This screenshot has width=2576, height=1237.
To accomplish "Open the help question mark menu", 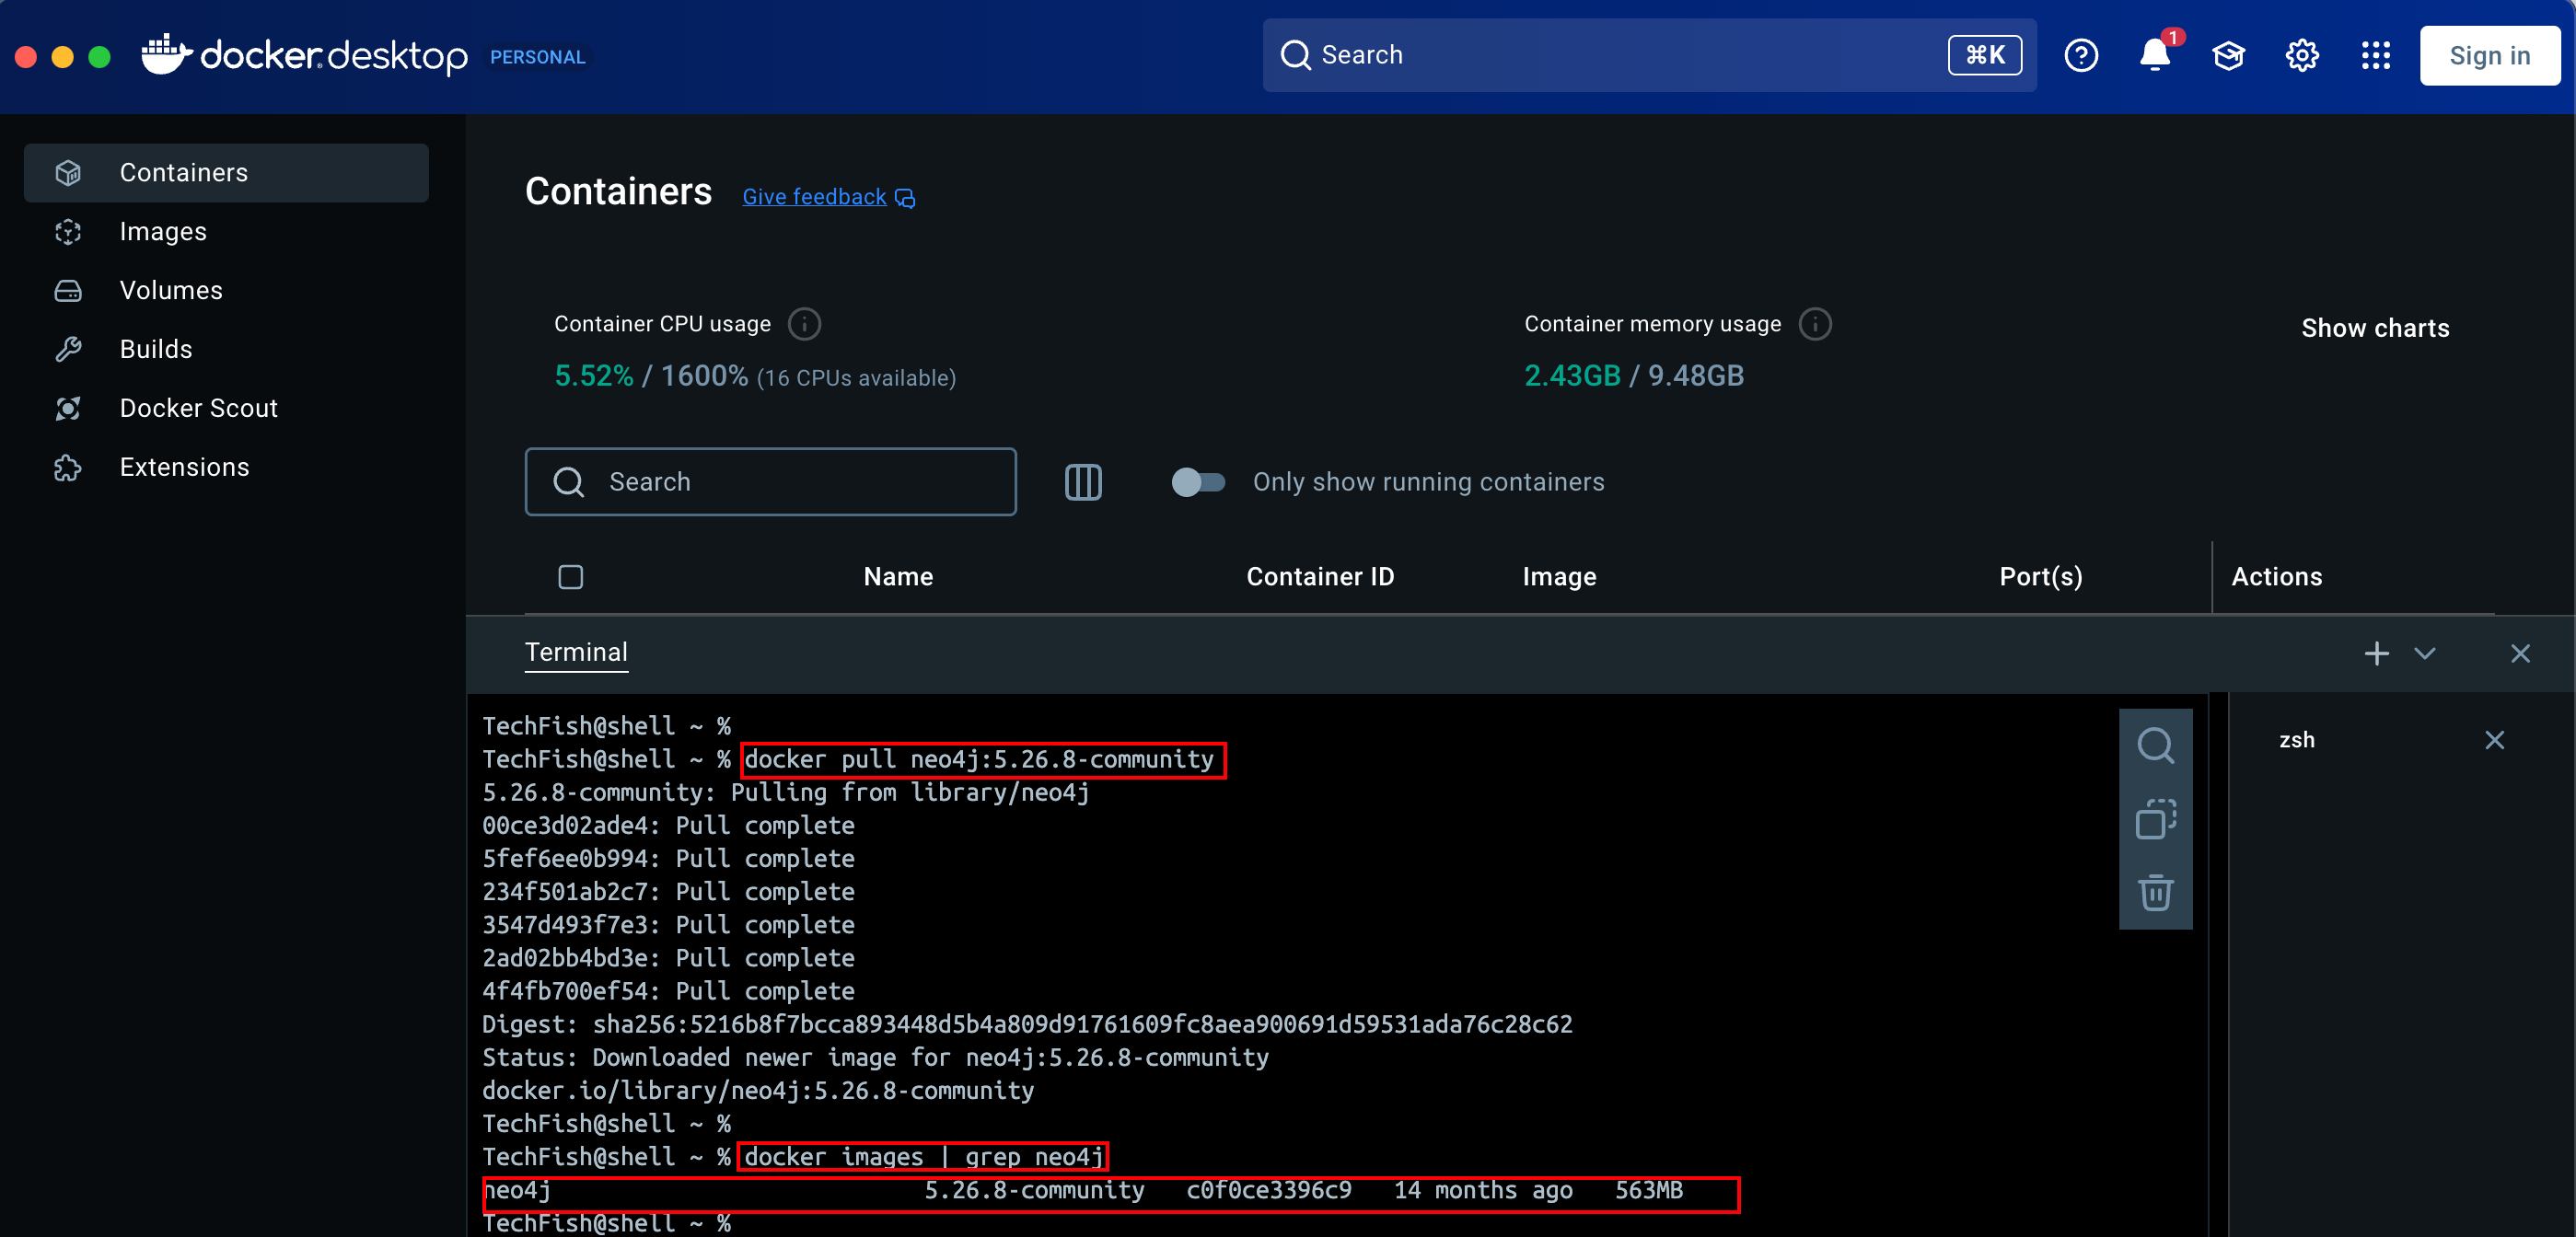I will [x=2081, y=55].
